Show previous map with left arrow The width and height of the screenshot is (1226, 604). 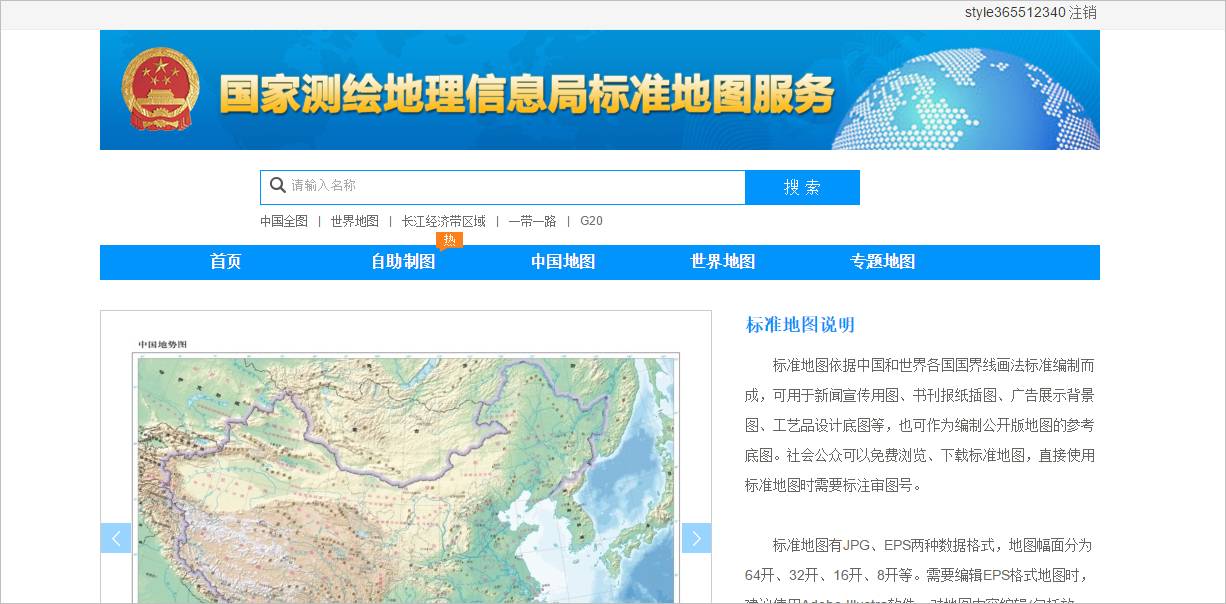[x=116, y=538]
